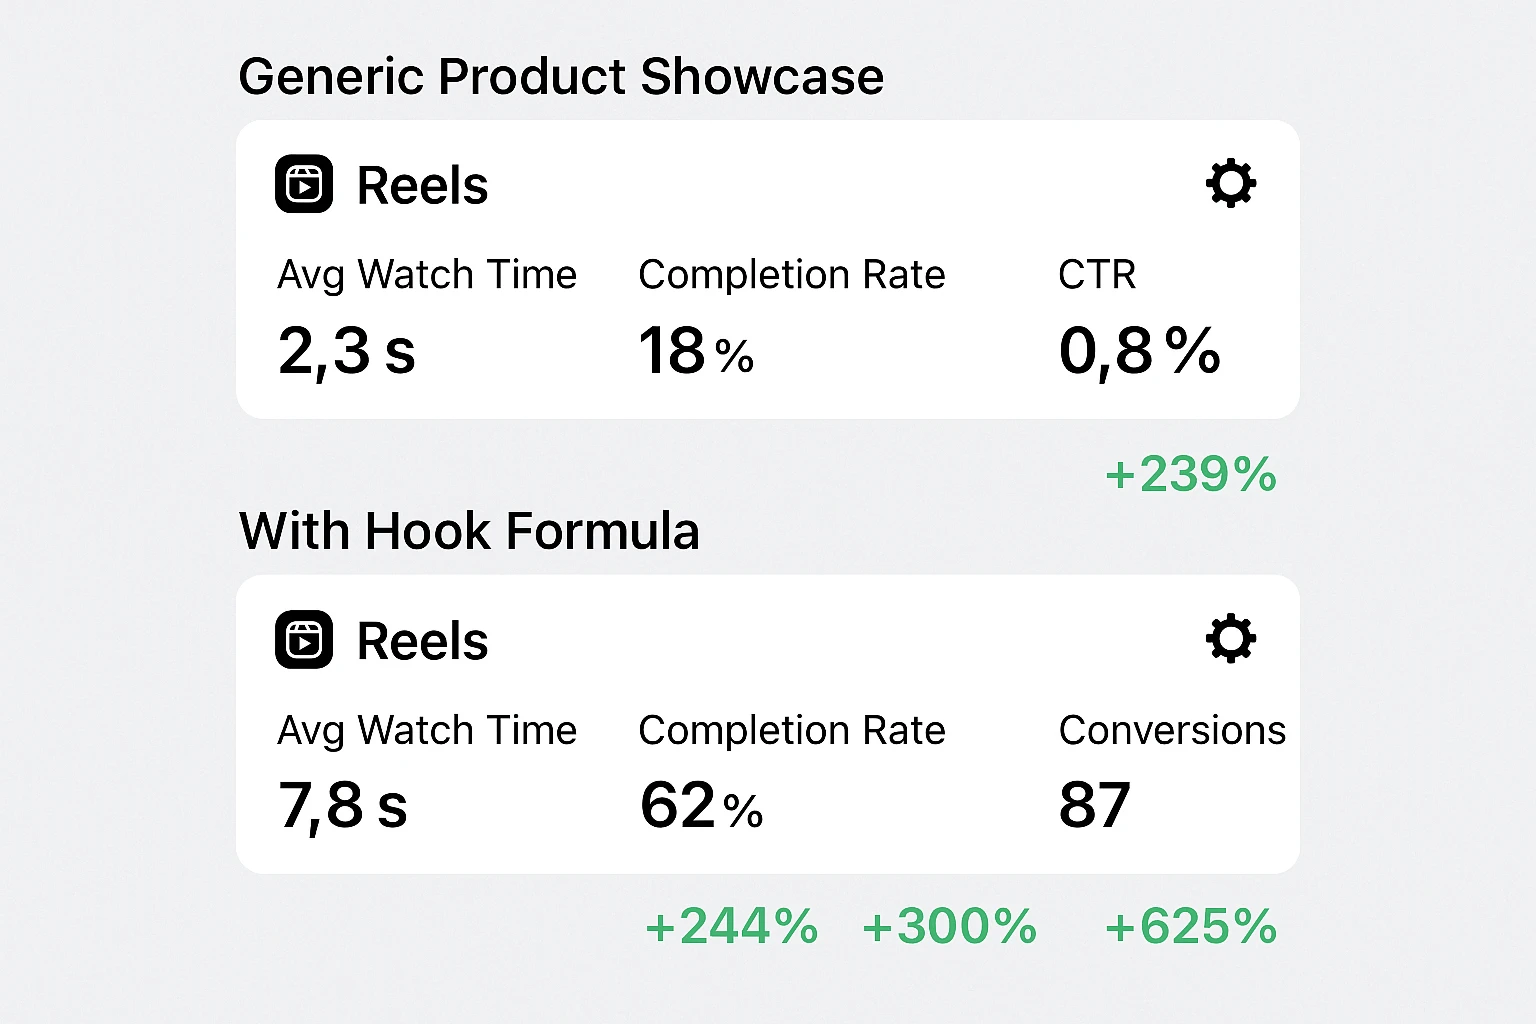Select the Reels label on the lower card
This screenshot has height=1024, width=1536.
tap(421, 641)
